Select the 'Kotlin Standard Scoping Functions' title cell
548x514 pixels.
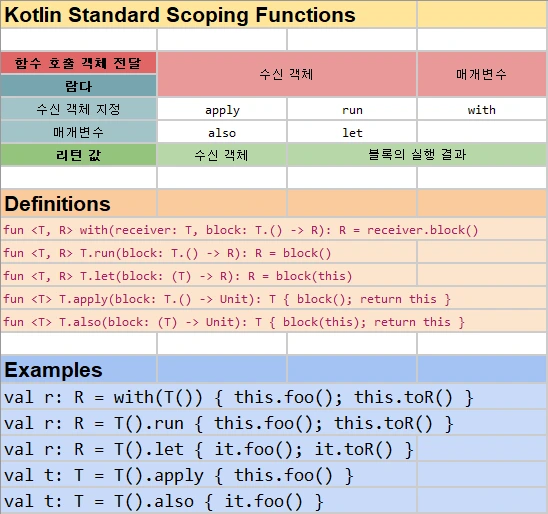(208, 14)
